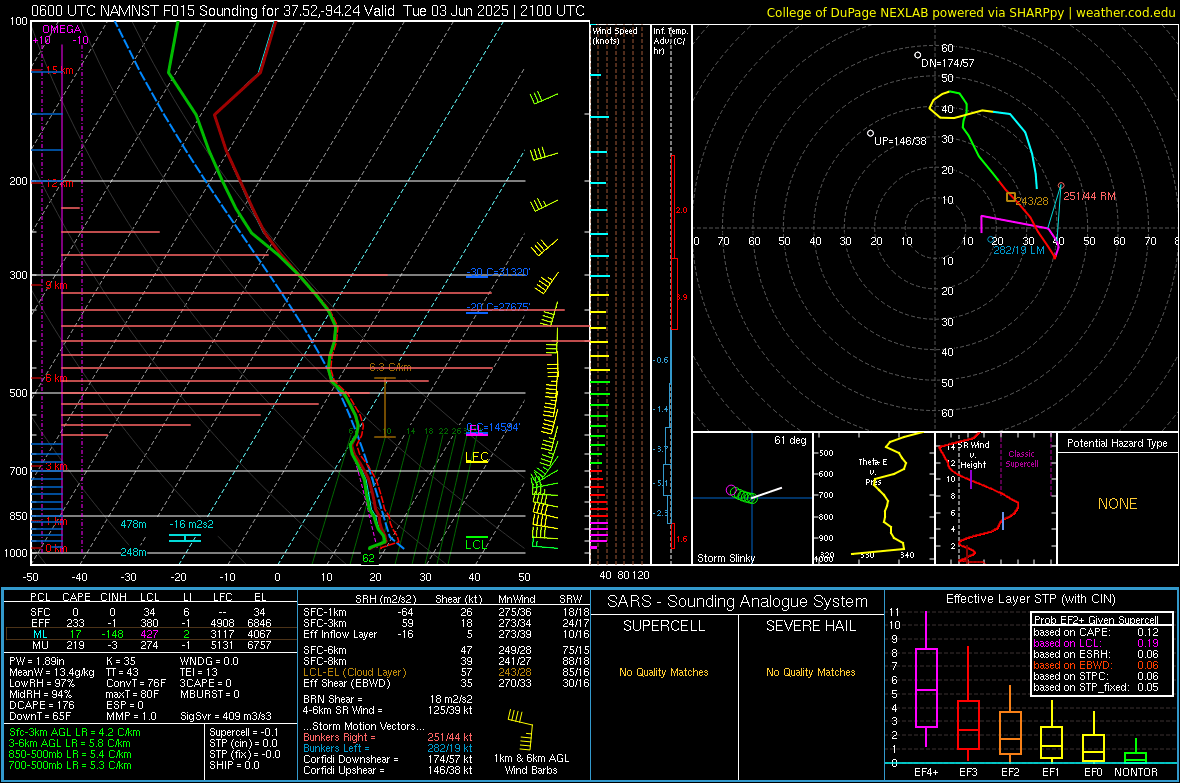Click the Inf. Temp. Adv. panel header
This screenshot has width=1180, height=783.
[670, 41]
